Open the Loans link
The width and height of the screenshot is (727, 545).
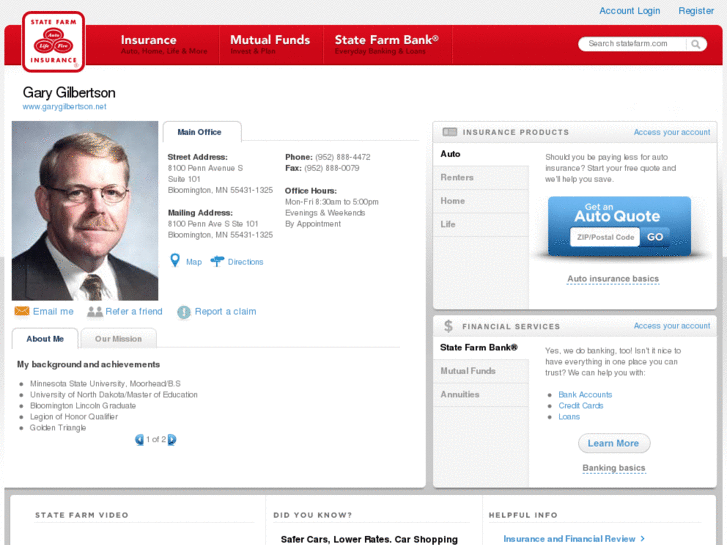coord(569,417)
